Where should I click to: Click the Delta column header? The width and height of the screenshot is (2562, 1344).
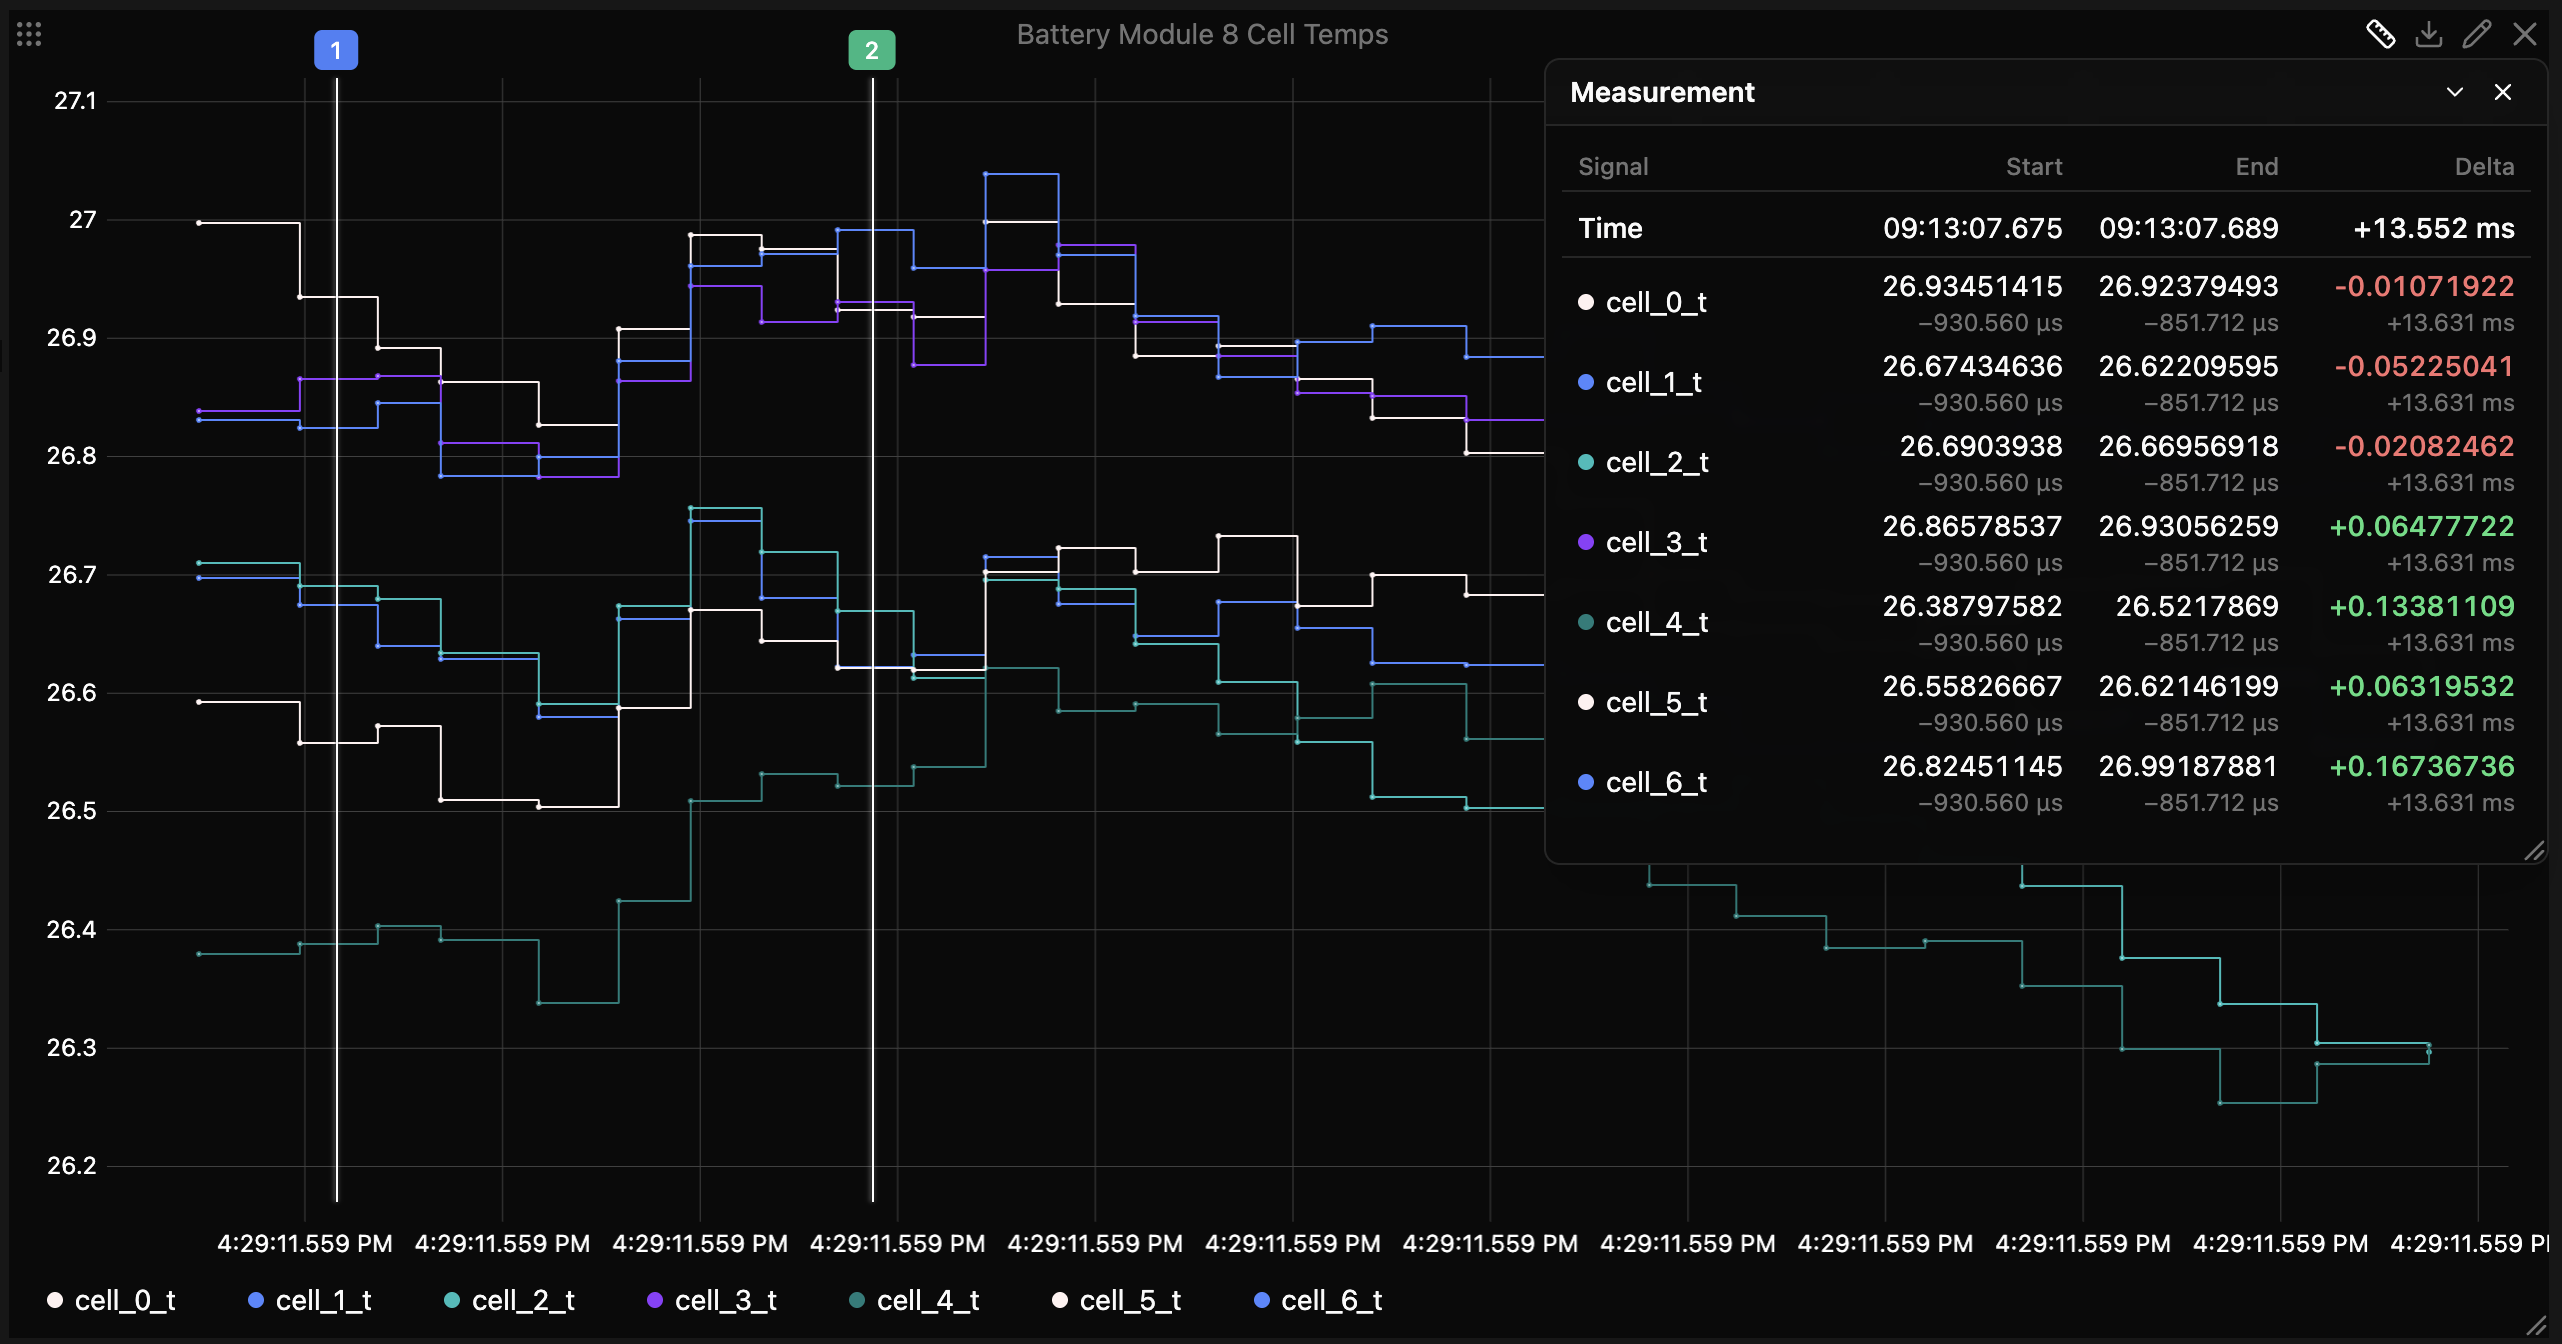(2484, 166)
